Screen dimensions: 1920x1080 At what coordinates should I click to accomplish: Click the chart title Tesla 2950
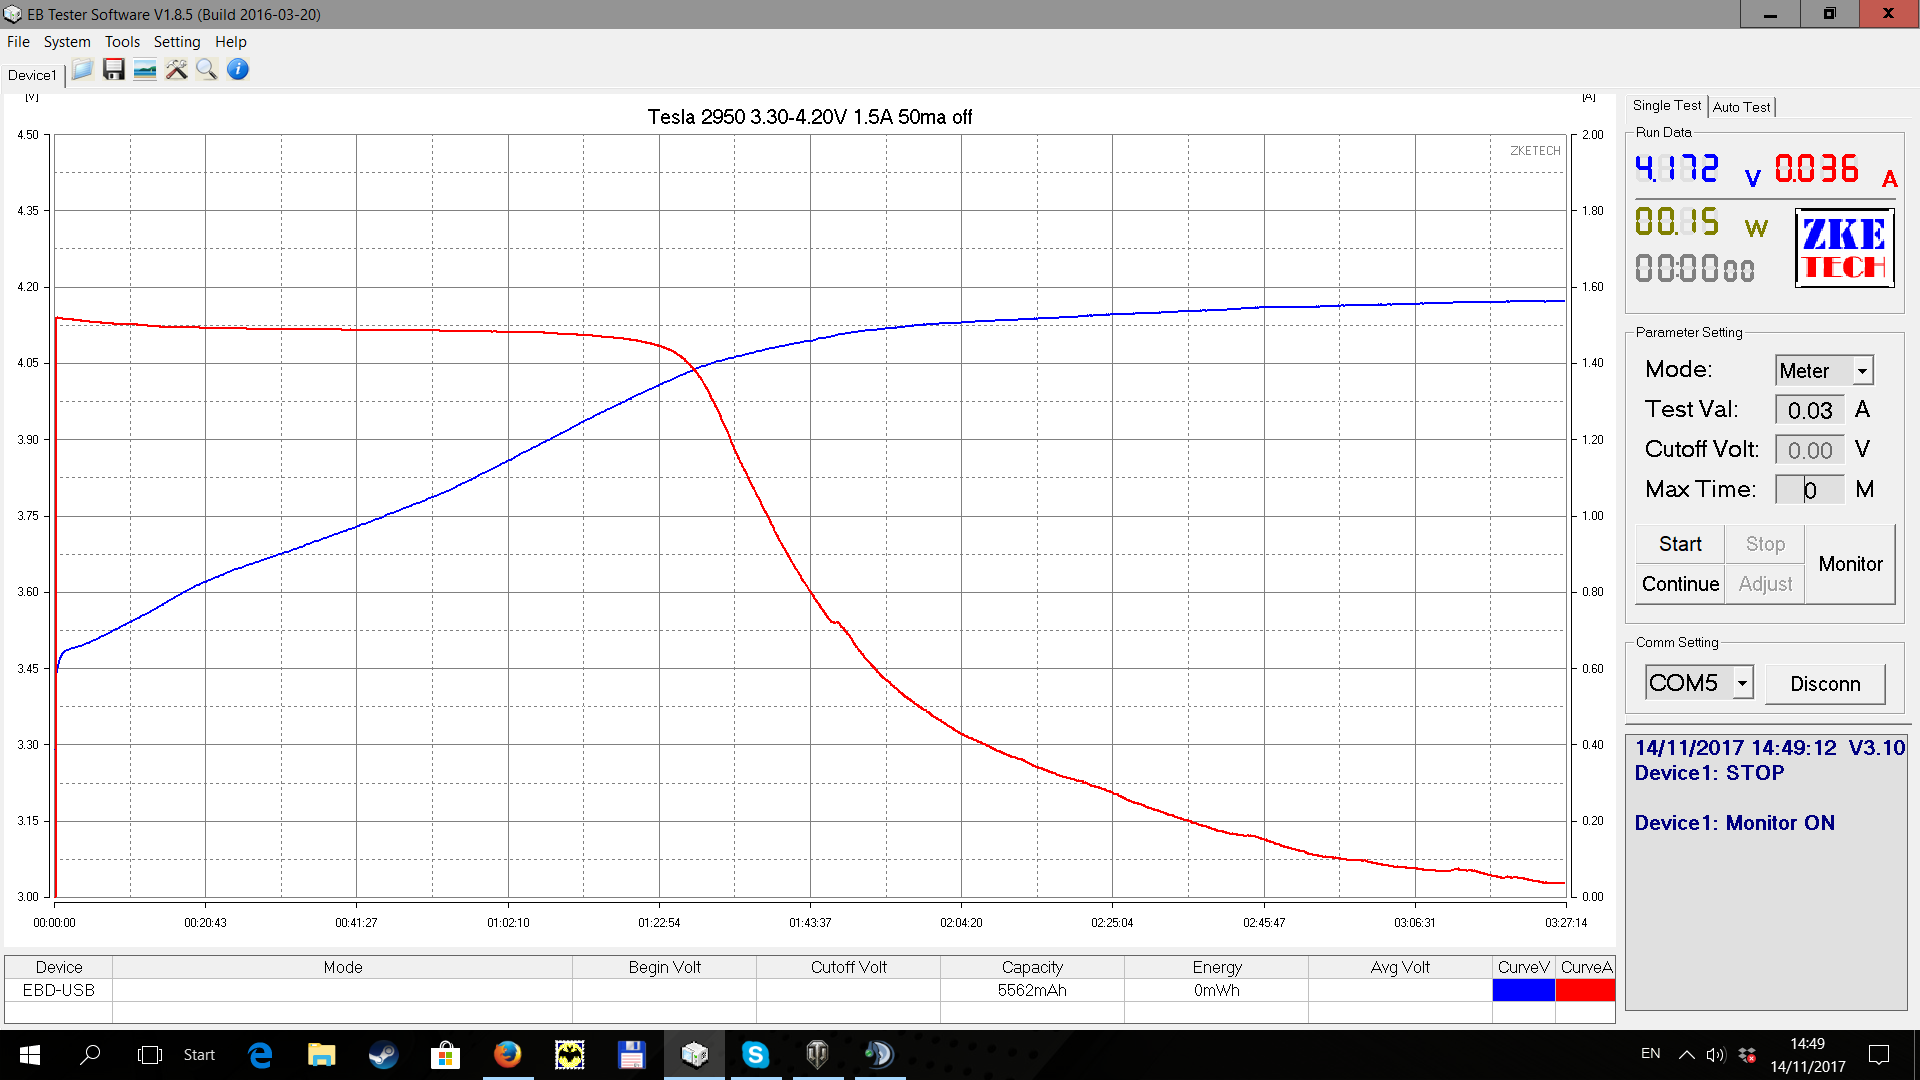(x=810, y=117)
